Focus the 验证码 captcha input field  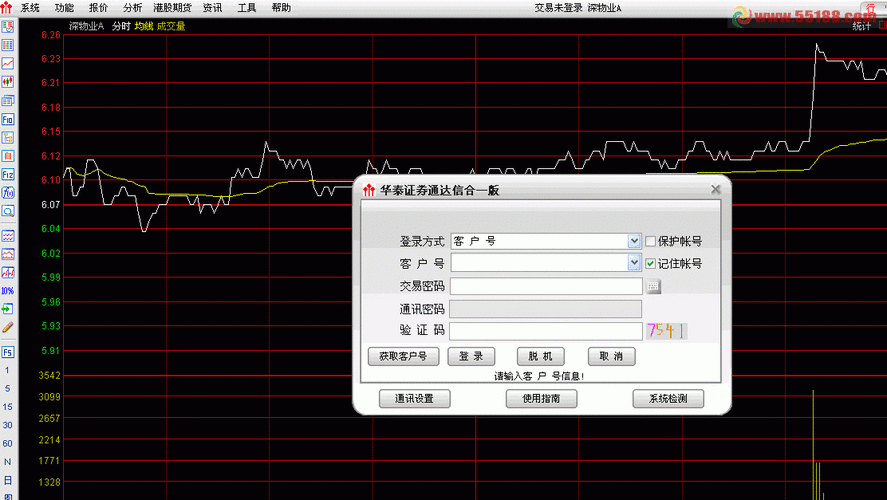click(x=546, y=331)
